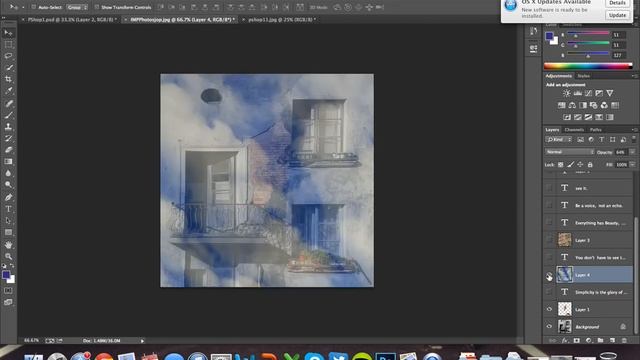Switch to the Channels tab
The image size is (640, 360).
point(574,129)
